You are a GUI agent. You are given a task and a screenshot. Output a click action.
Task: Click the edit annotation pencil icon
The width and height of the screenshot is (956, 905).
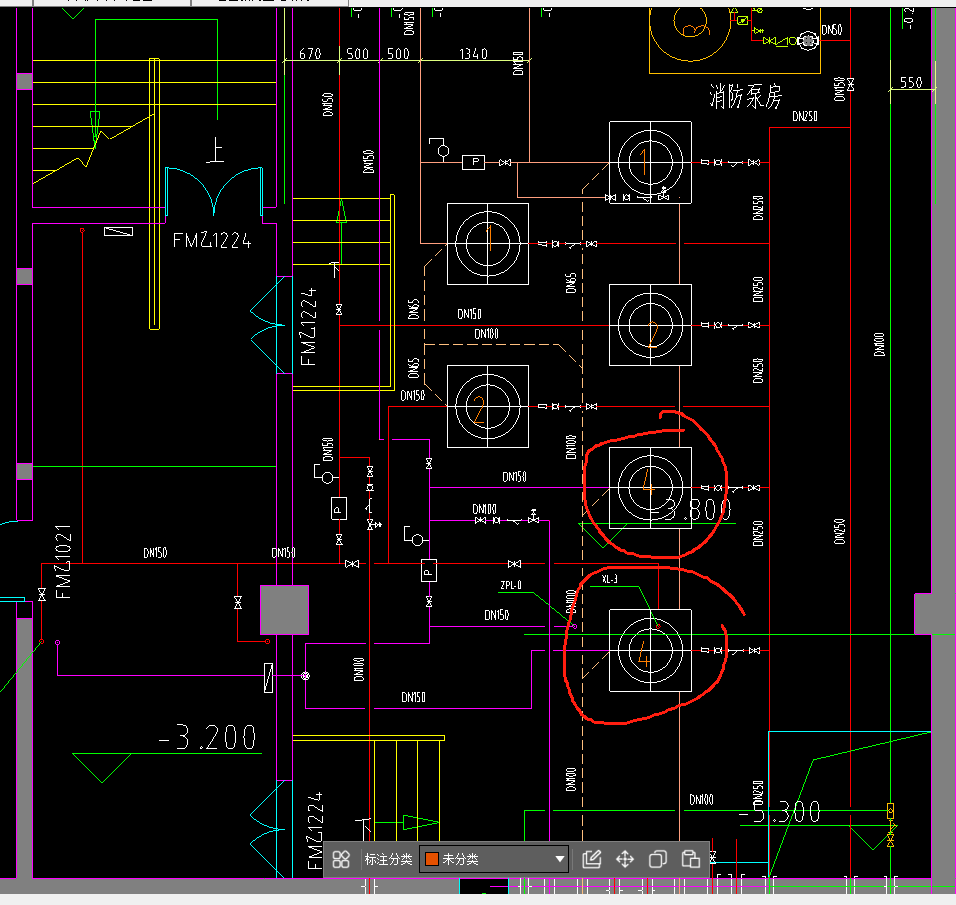pos(591,859)
